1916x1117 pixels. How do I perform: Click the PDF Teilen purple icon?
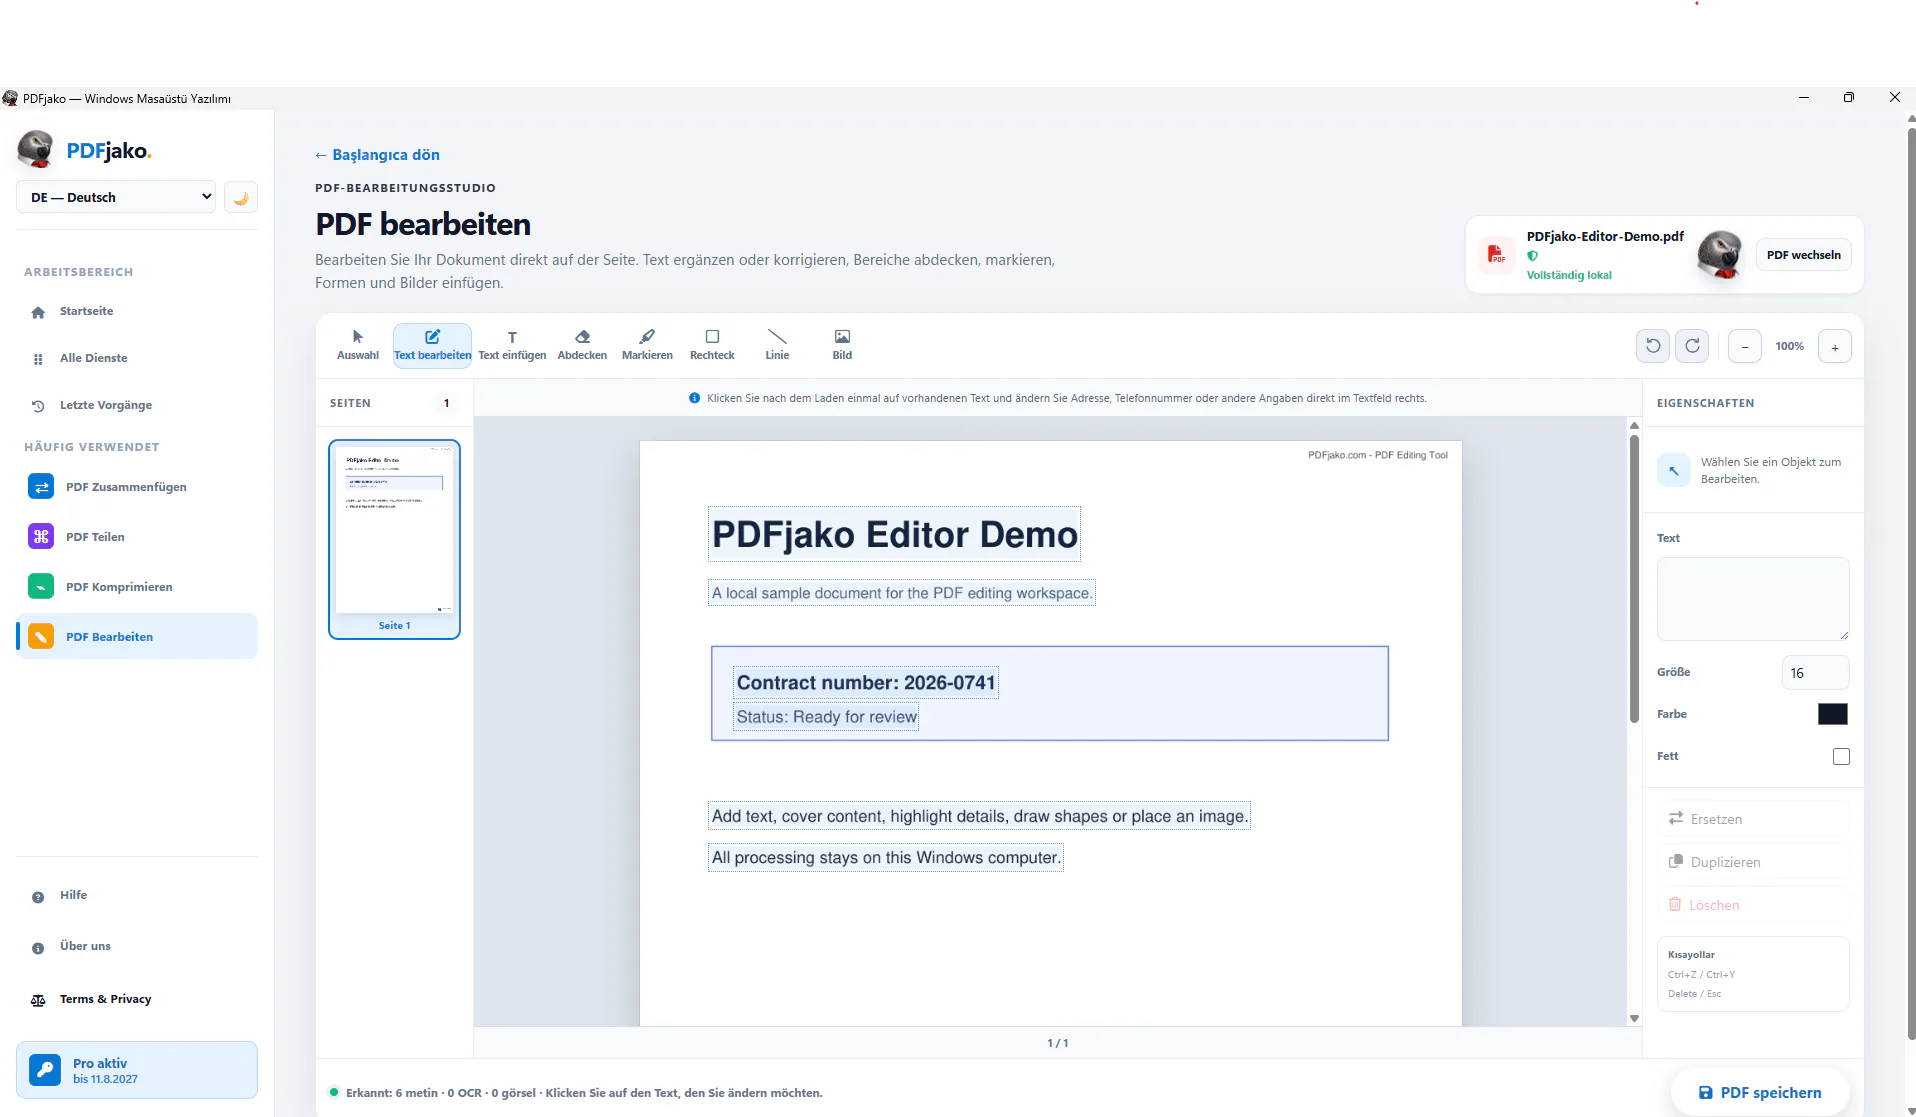pyautogui.click(x=41, y=537)
